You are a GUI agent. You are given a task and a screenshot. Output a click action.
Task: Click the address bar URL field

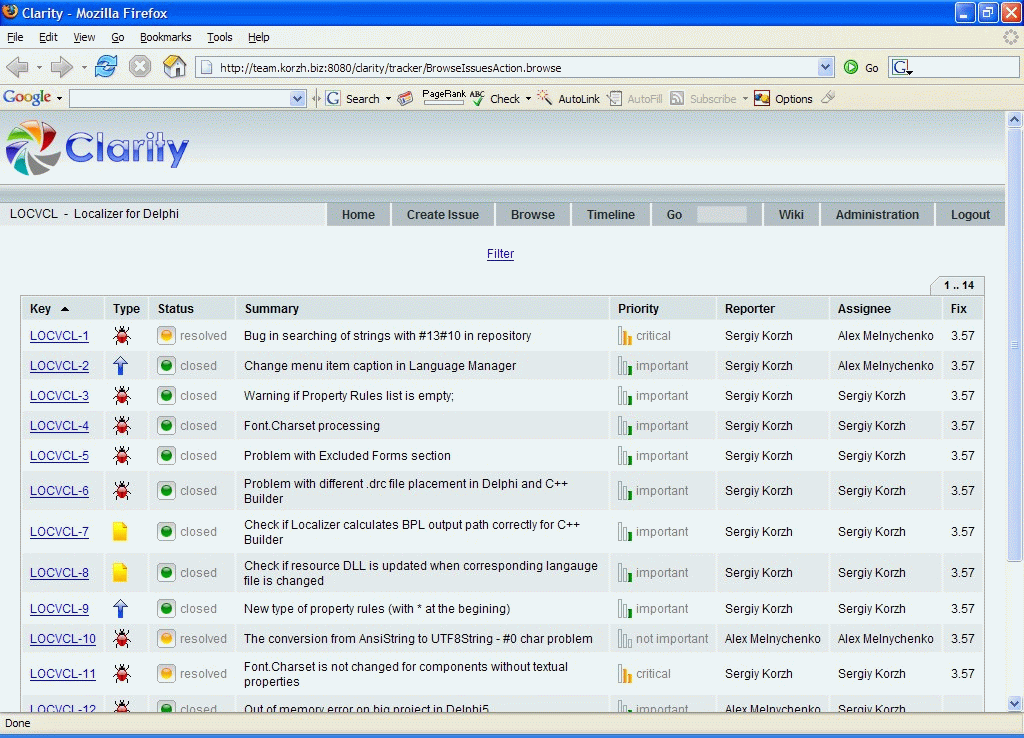pyautogui.click(x=513, y=68)
